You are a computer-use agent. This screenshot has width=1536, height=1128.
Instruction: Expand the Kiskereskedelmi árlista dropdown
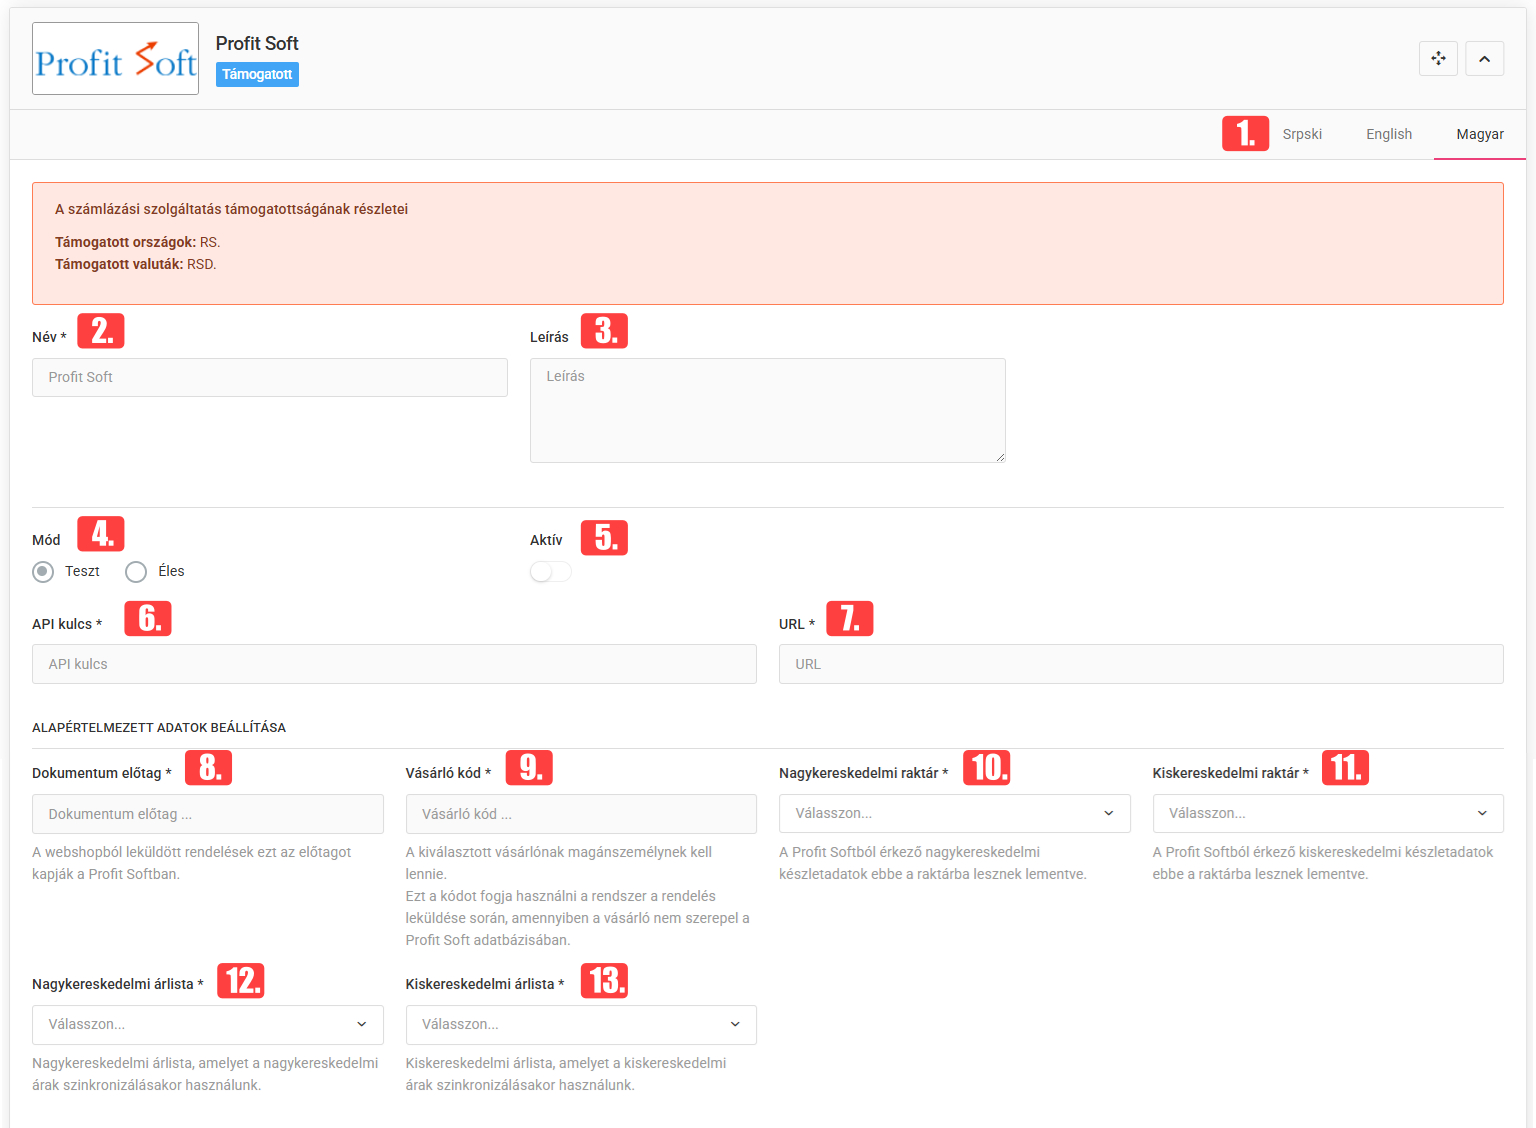point(580,1025)
